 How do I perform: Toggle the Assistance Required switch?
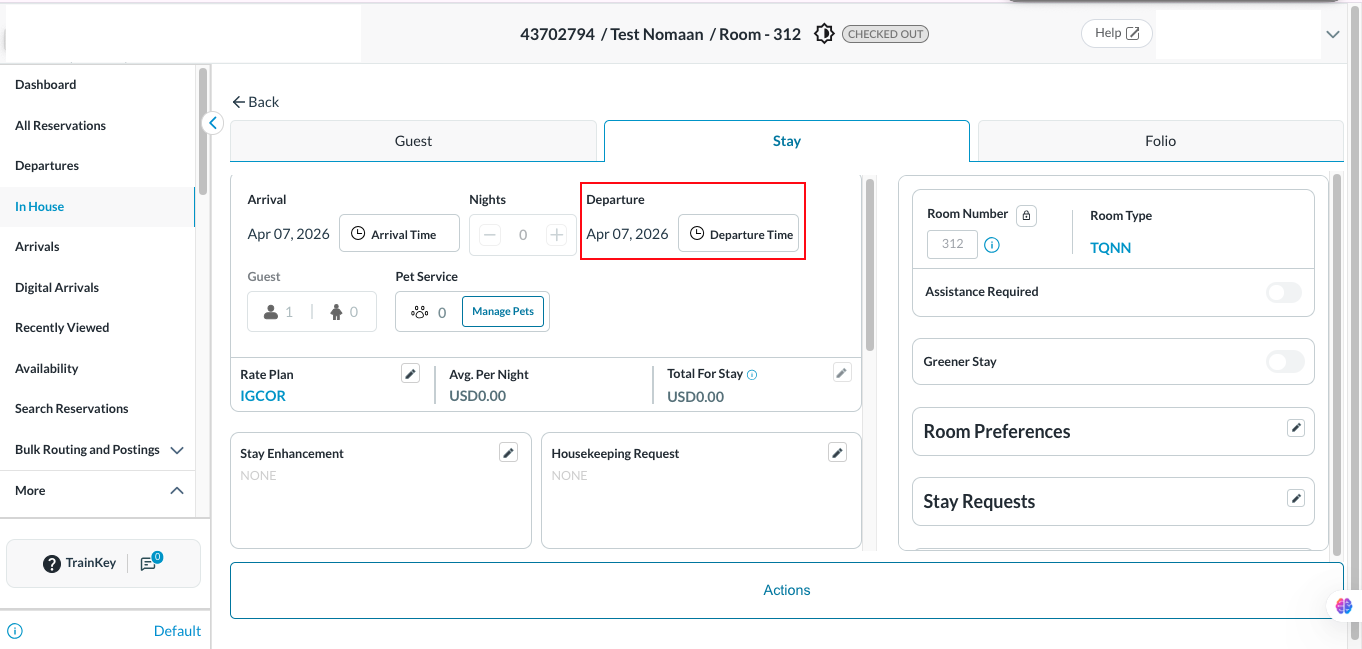click(x=1284, y=292)
